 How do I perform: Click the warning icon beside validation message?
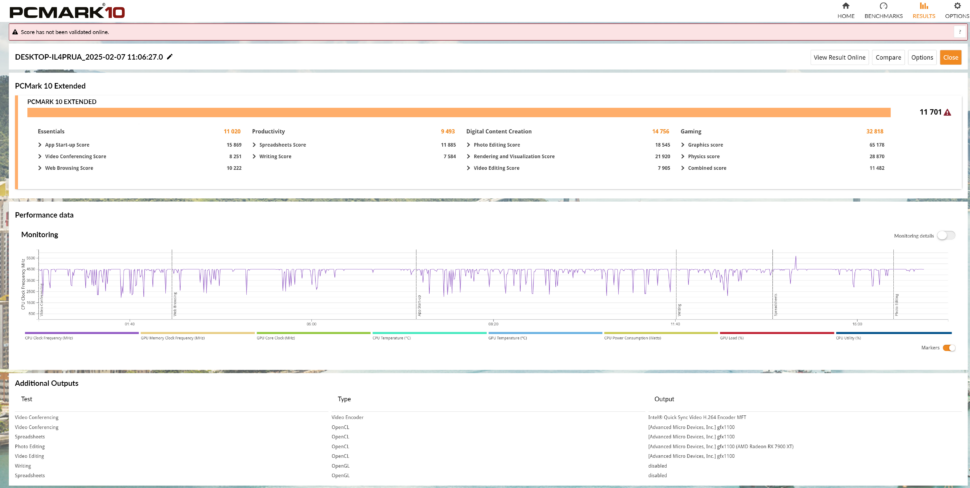point(15,32)
